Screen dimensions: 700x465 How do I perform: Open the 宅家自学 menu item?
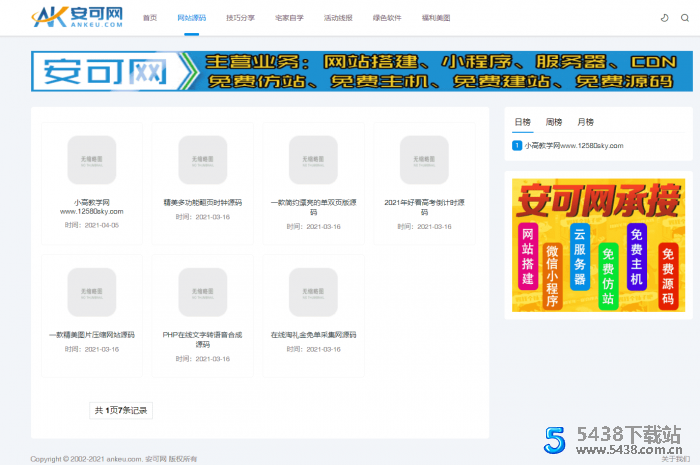289,18
